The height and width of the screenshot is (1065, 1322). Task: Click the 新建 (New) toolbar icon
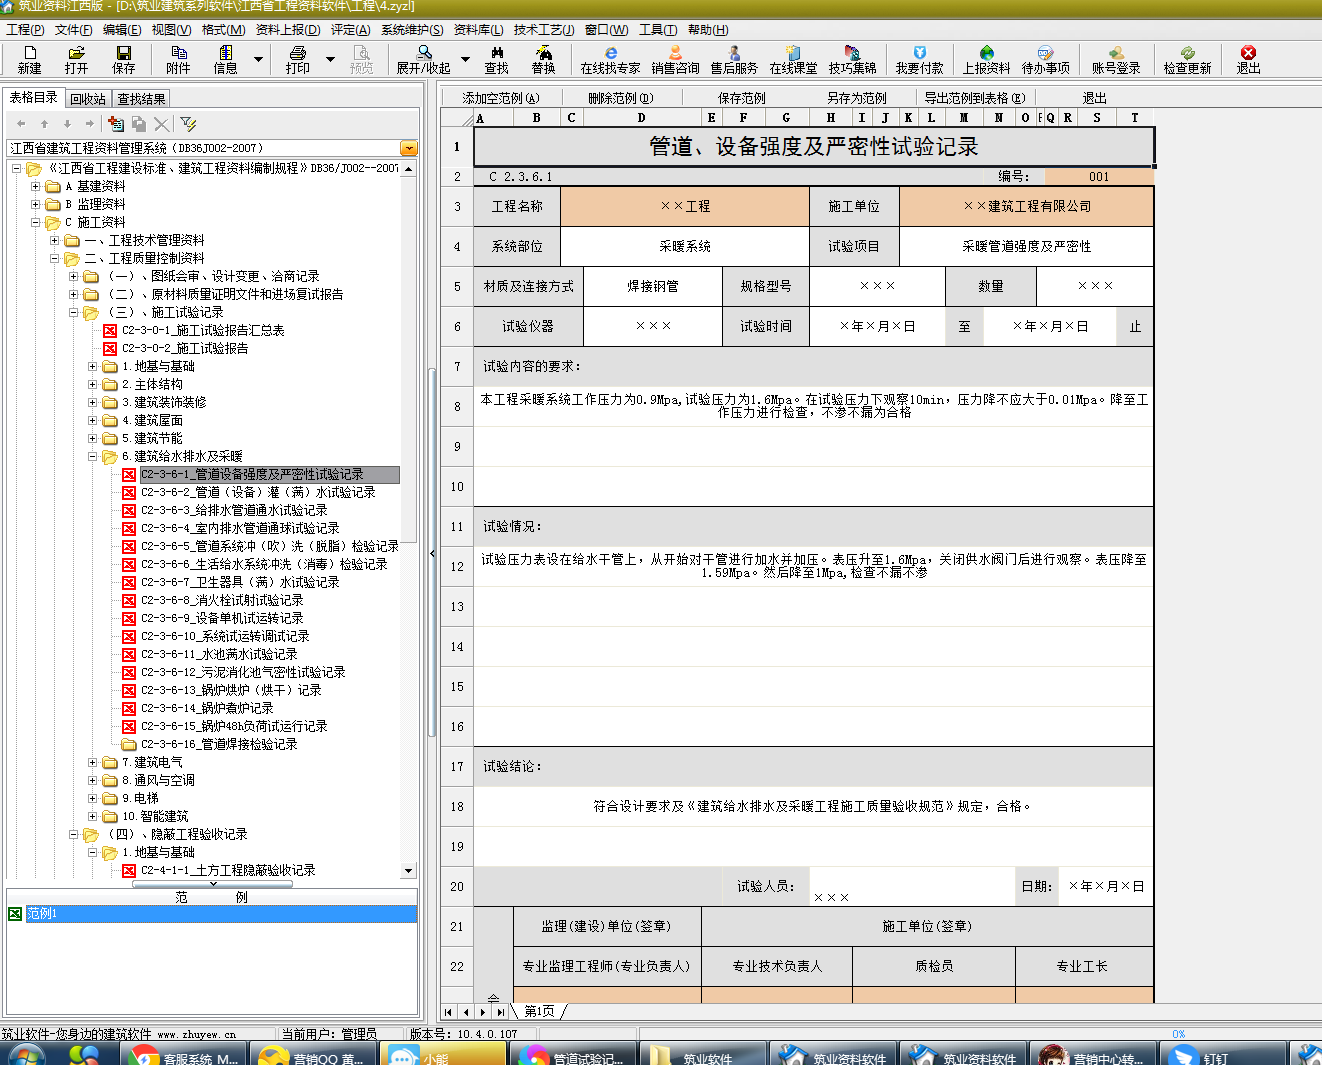[x=29, y=59]
